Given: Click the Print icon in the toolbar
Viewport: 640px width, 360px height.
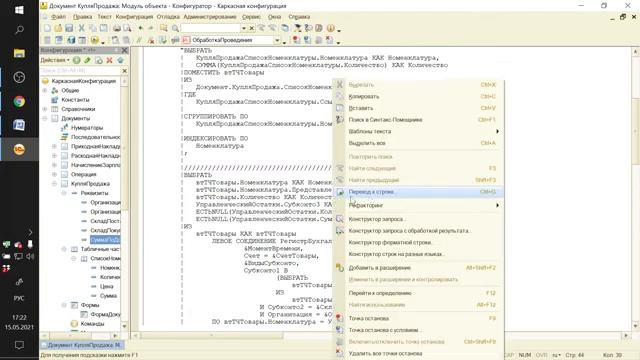Looking at the screenshot, I should coord(117,28).
